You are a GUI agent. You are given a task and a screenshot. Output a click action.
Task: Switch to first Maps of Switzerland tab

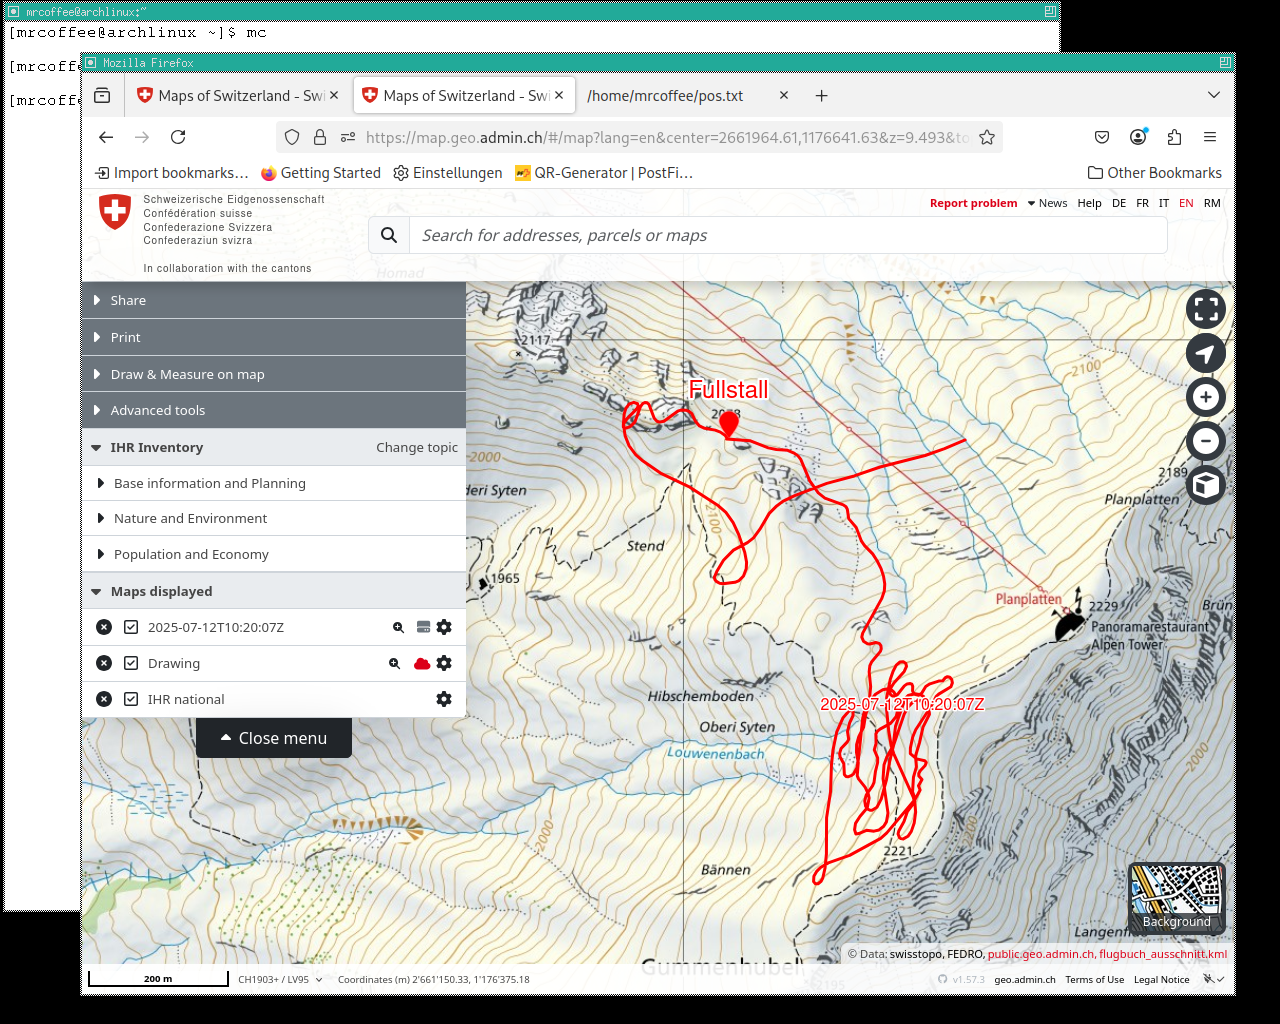tap(237, 95)
